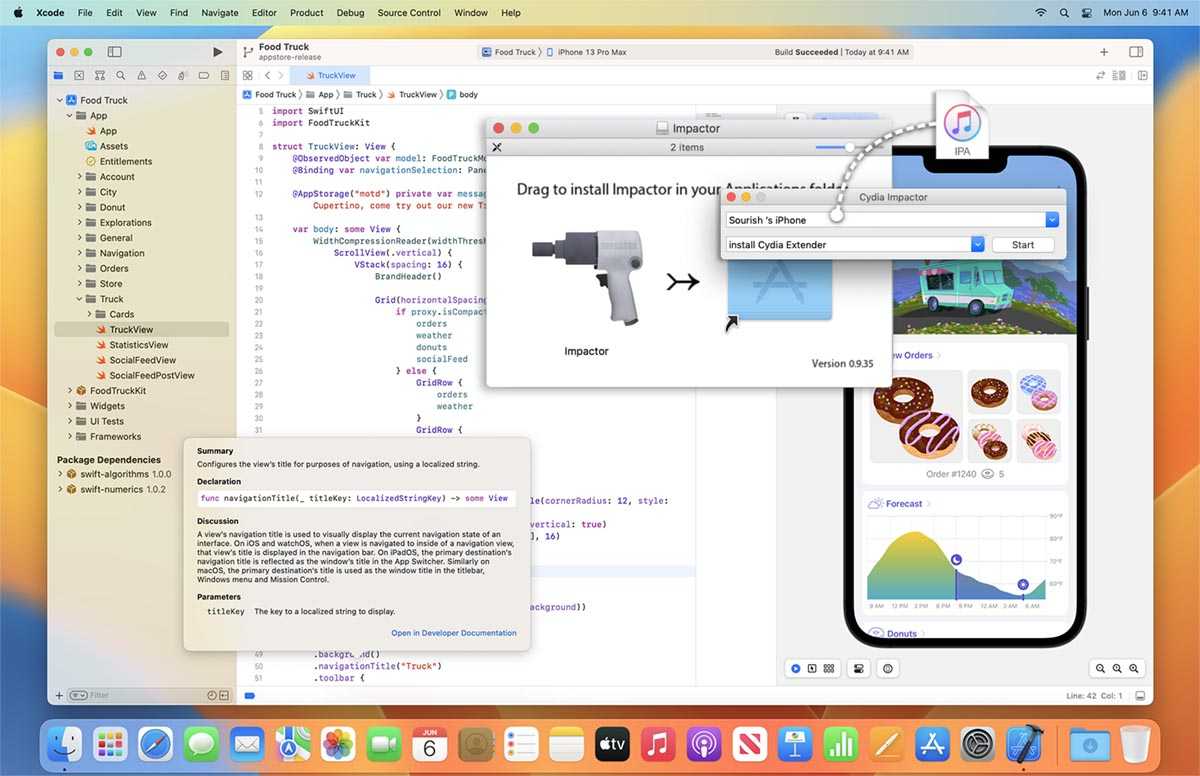Click zoom out magnifier in preview canvas
This screenshot has height=776, width=1200.
(1100, 668)
